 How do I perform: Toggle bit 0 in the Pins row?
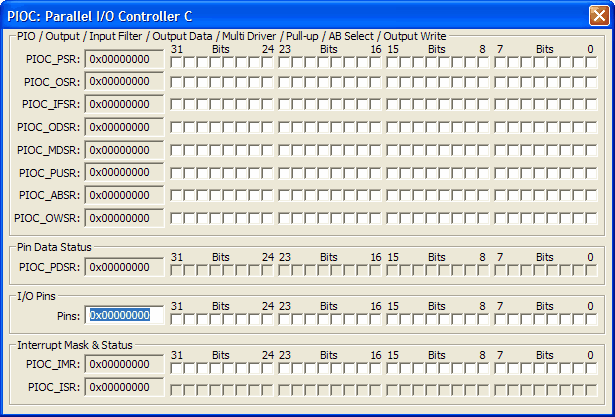[x=591, y=319]
